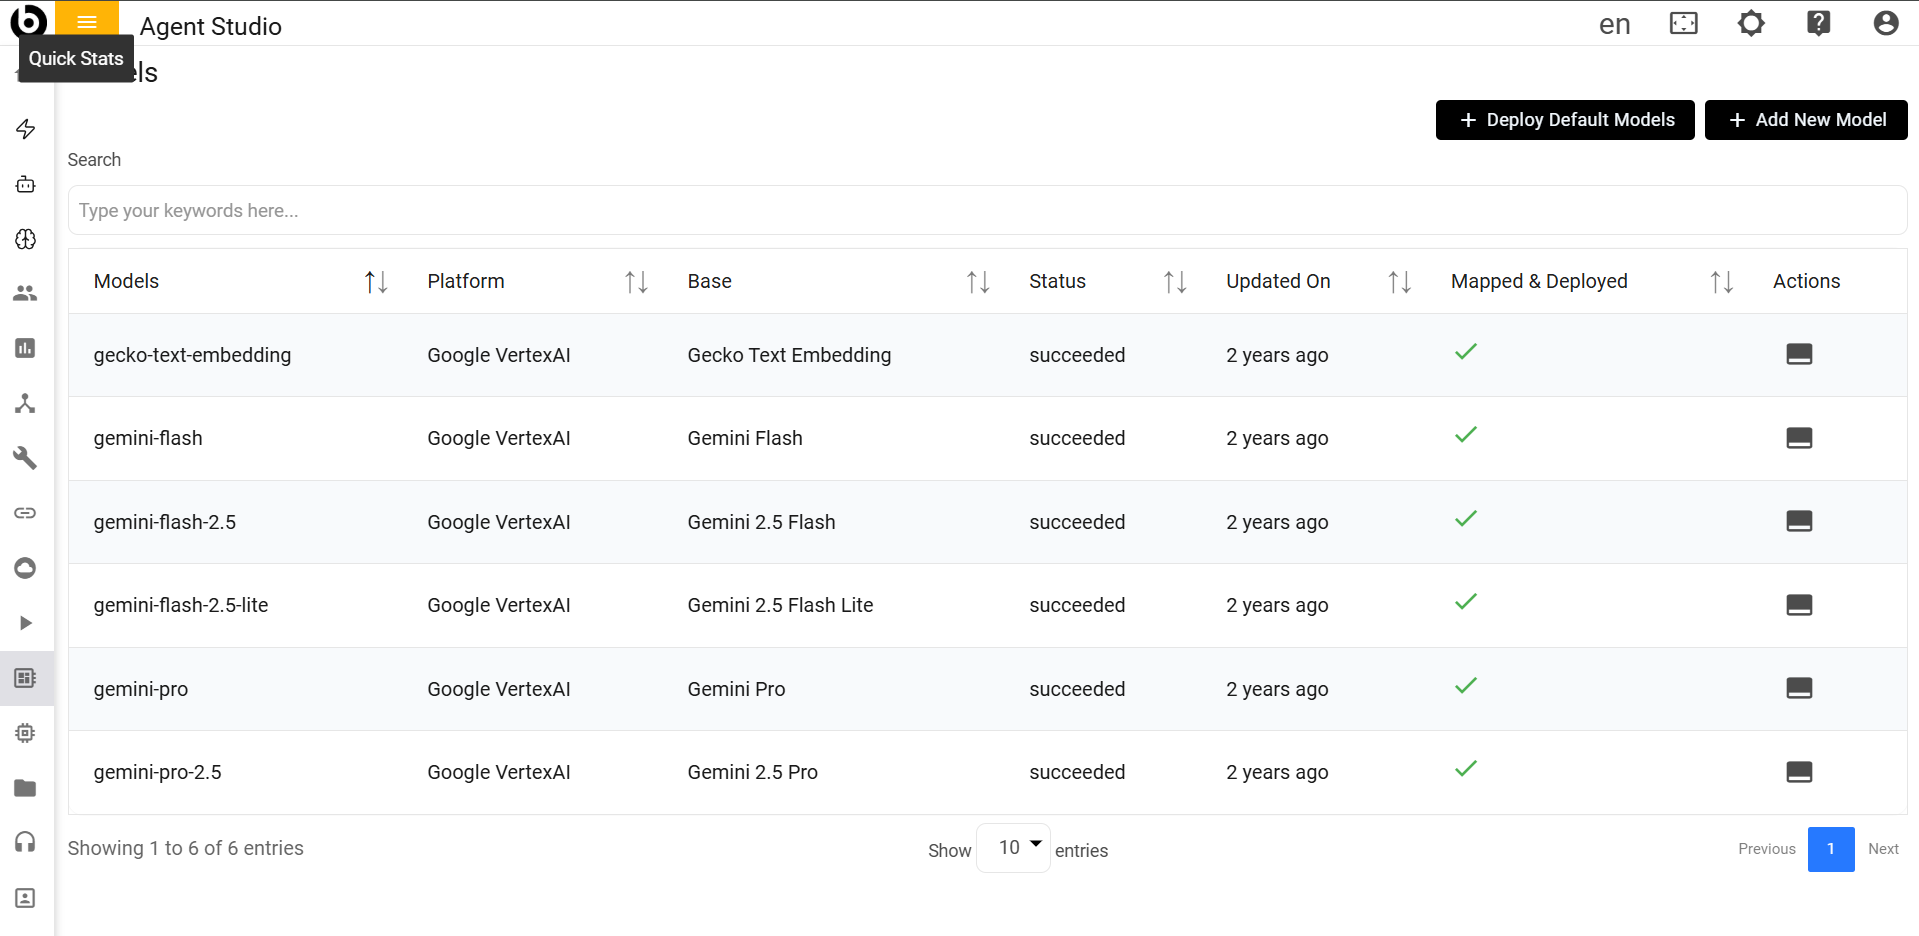Click the action icon for gemini-flash row

1799,438
